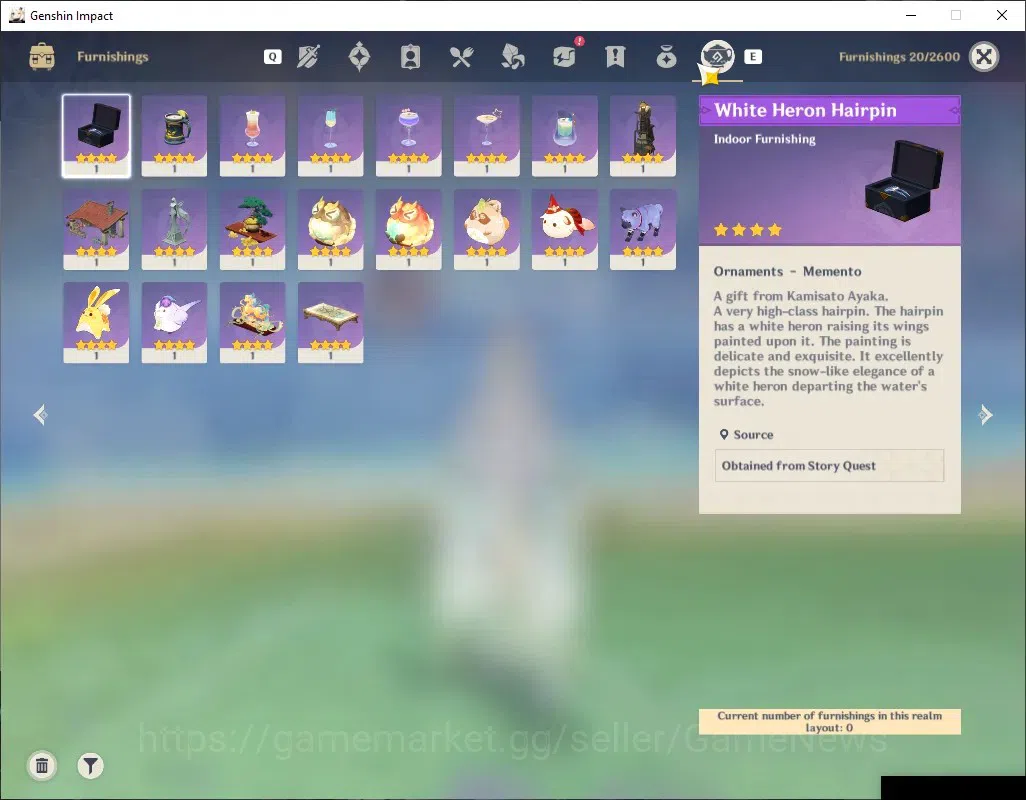Select the purple sheep furnishing item
Image resolution: width=1026 pixels, height=800 pixels.
coord(643,230)
